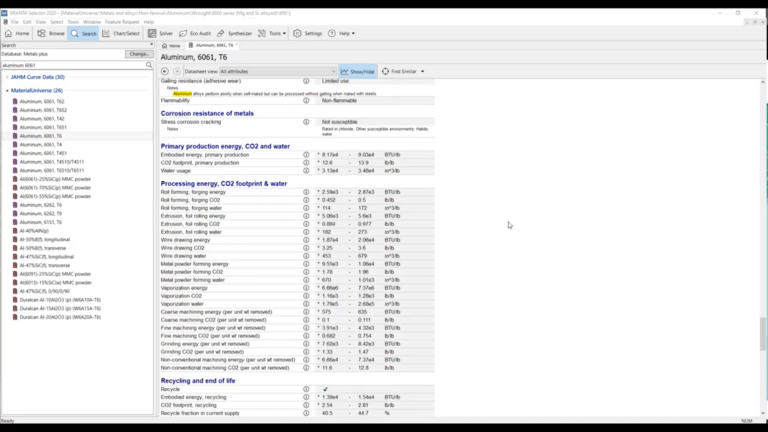Open the View menu

coord(41,22)
